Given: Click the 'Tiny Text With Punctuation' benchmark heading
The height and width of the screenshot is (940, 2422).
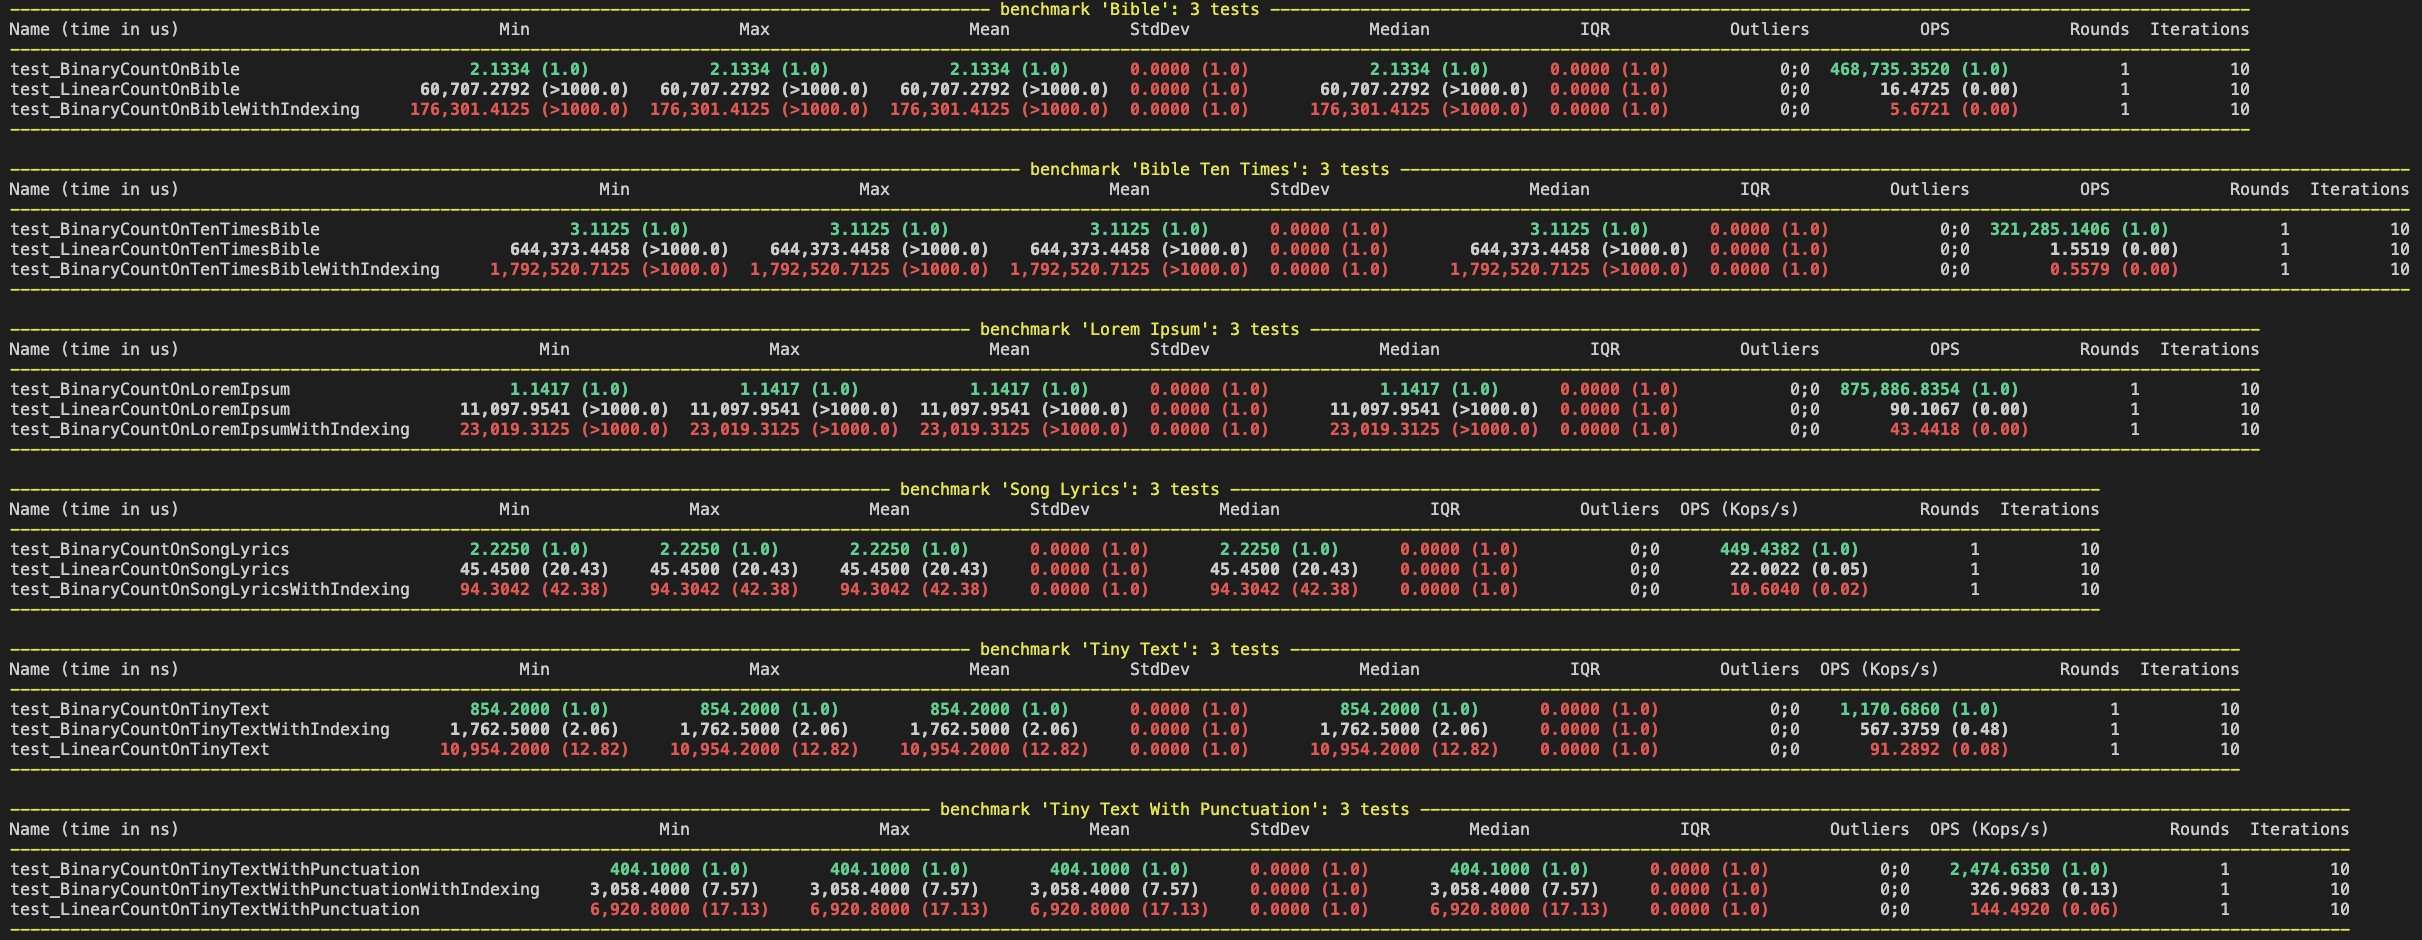Looking at the screenshot, I should (x=1174, y=810).
